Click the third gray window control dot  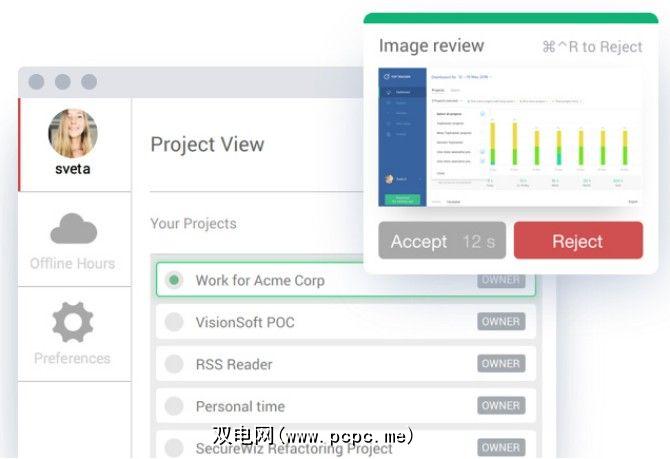tap(89, 82)
